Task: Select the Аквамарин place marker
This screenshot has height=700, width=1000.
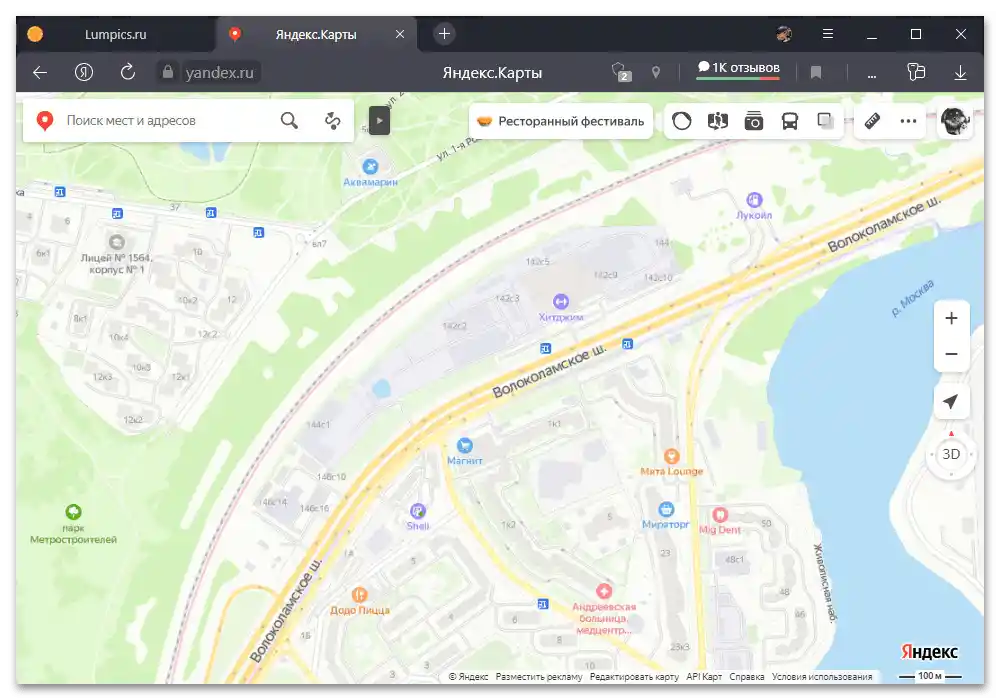Action: tap(371, 167)
